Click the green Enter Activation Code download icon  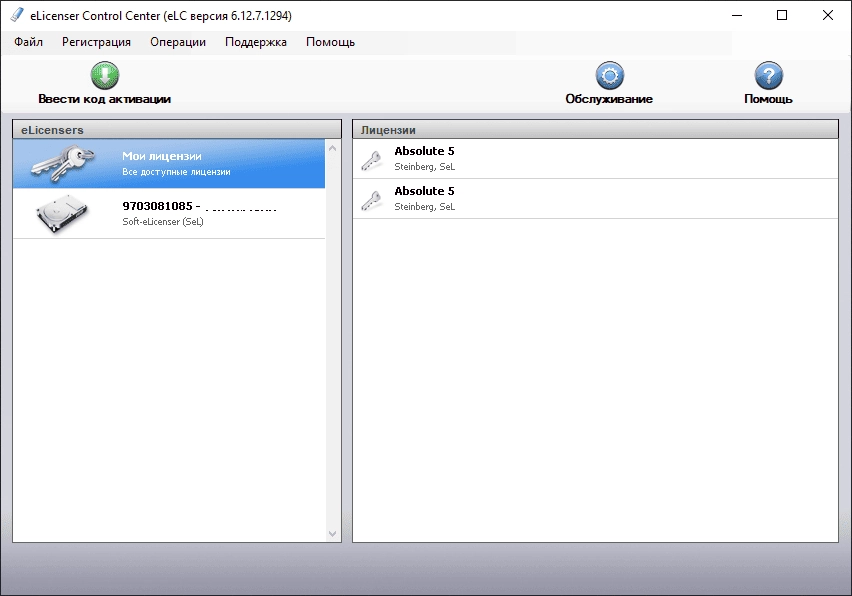[105, 75]
